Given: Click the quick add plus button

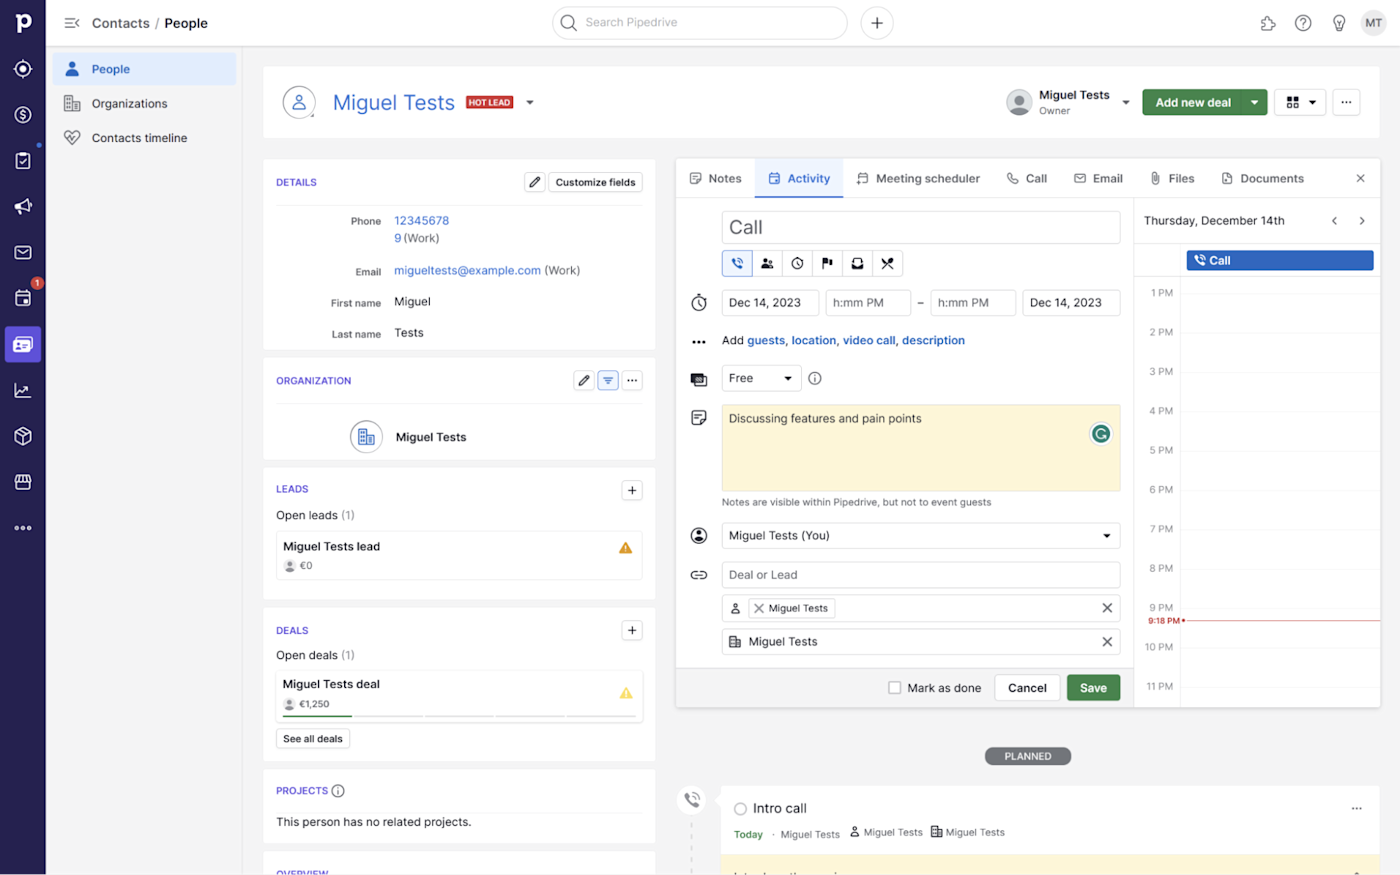Looking at the screenshot, I should [x=877, y=23].
